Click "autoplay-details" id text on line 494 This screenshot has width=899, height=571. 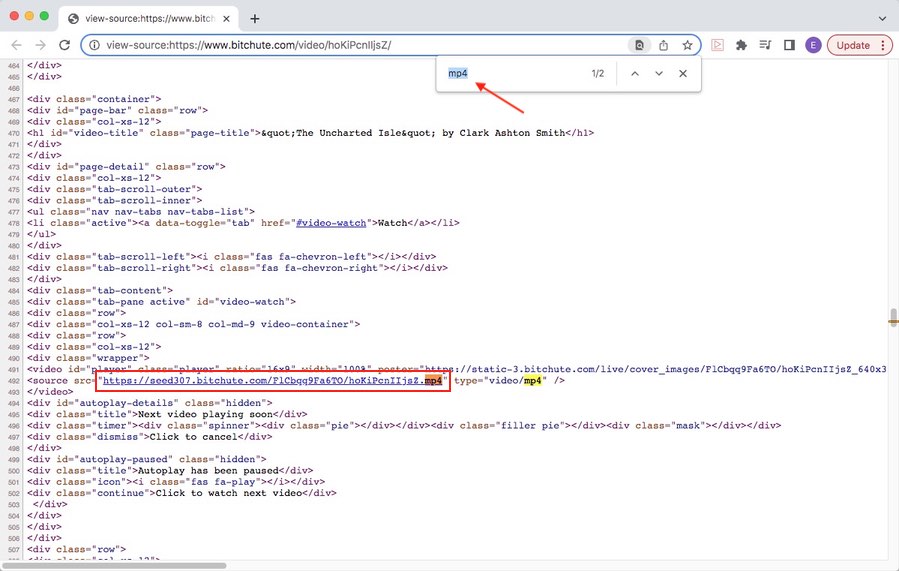(126, 403)
